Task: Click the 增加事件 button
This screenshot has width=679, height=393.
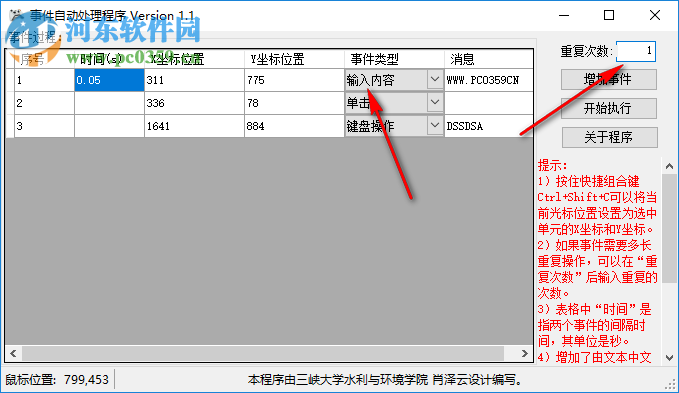Action: tap(609, 80)
